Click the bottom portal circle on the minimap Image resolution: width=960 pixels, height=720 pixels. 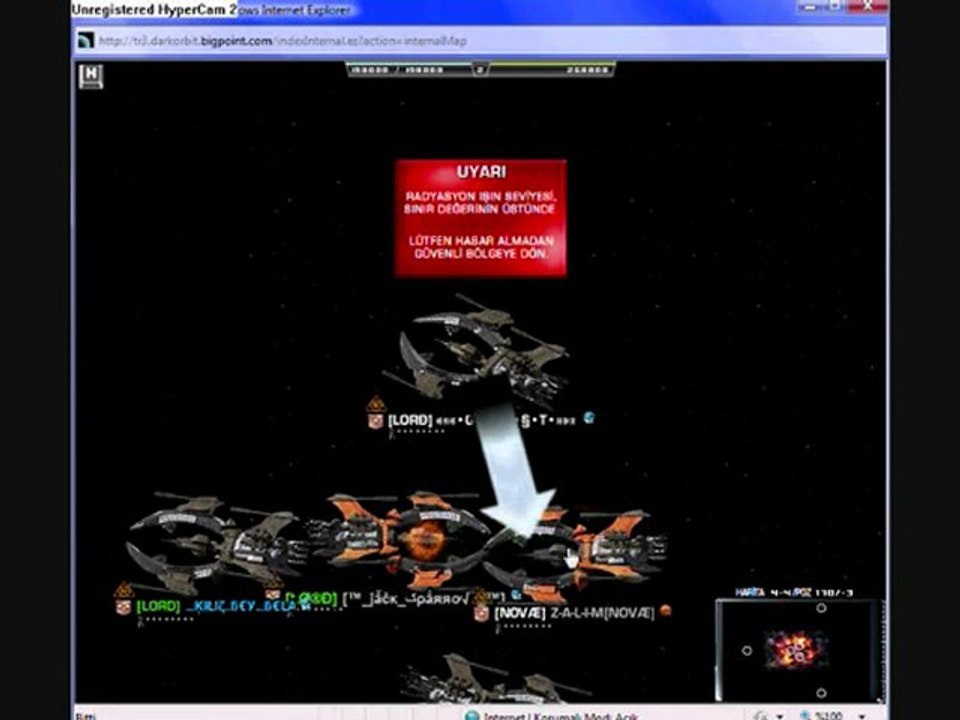[x=821, y=693]
